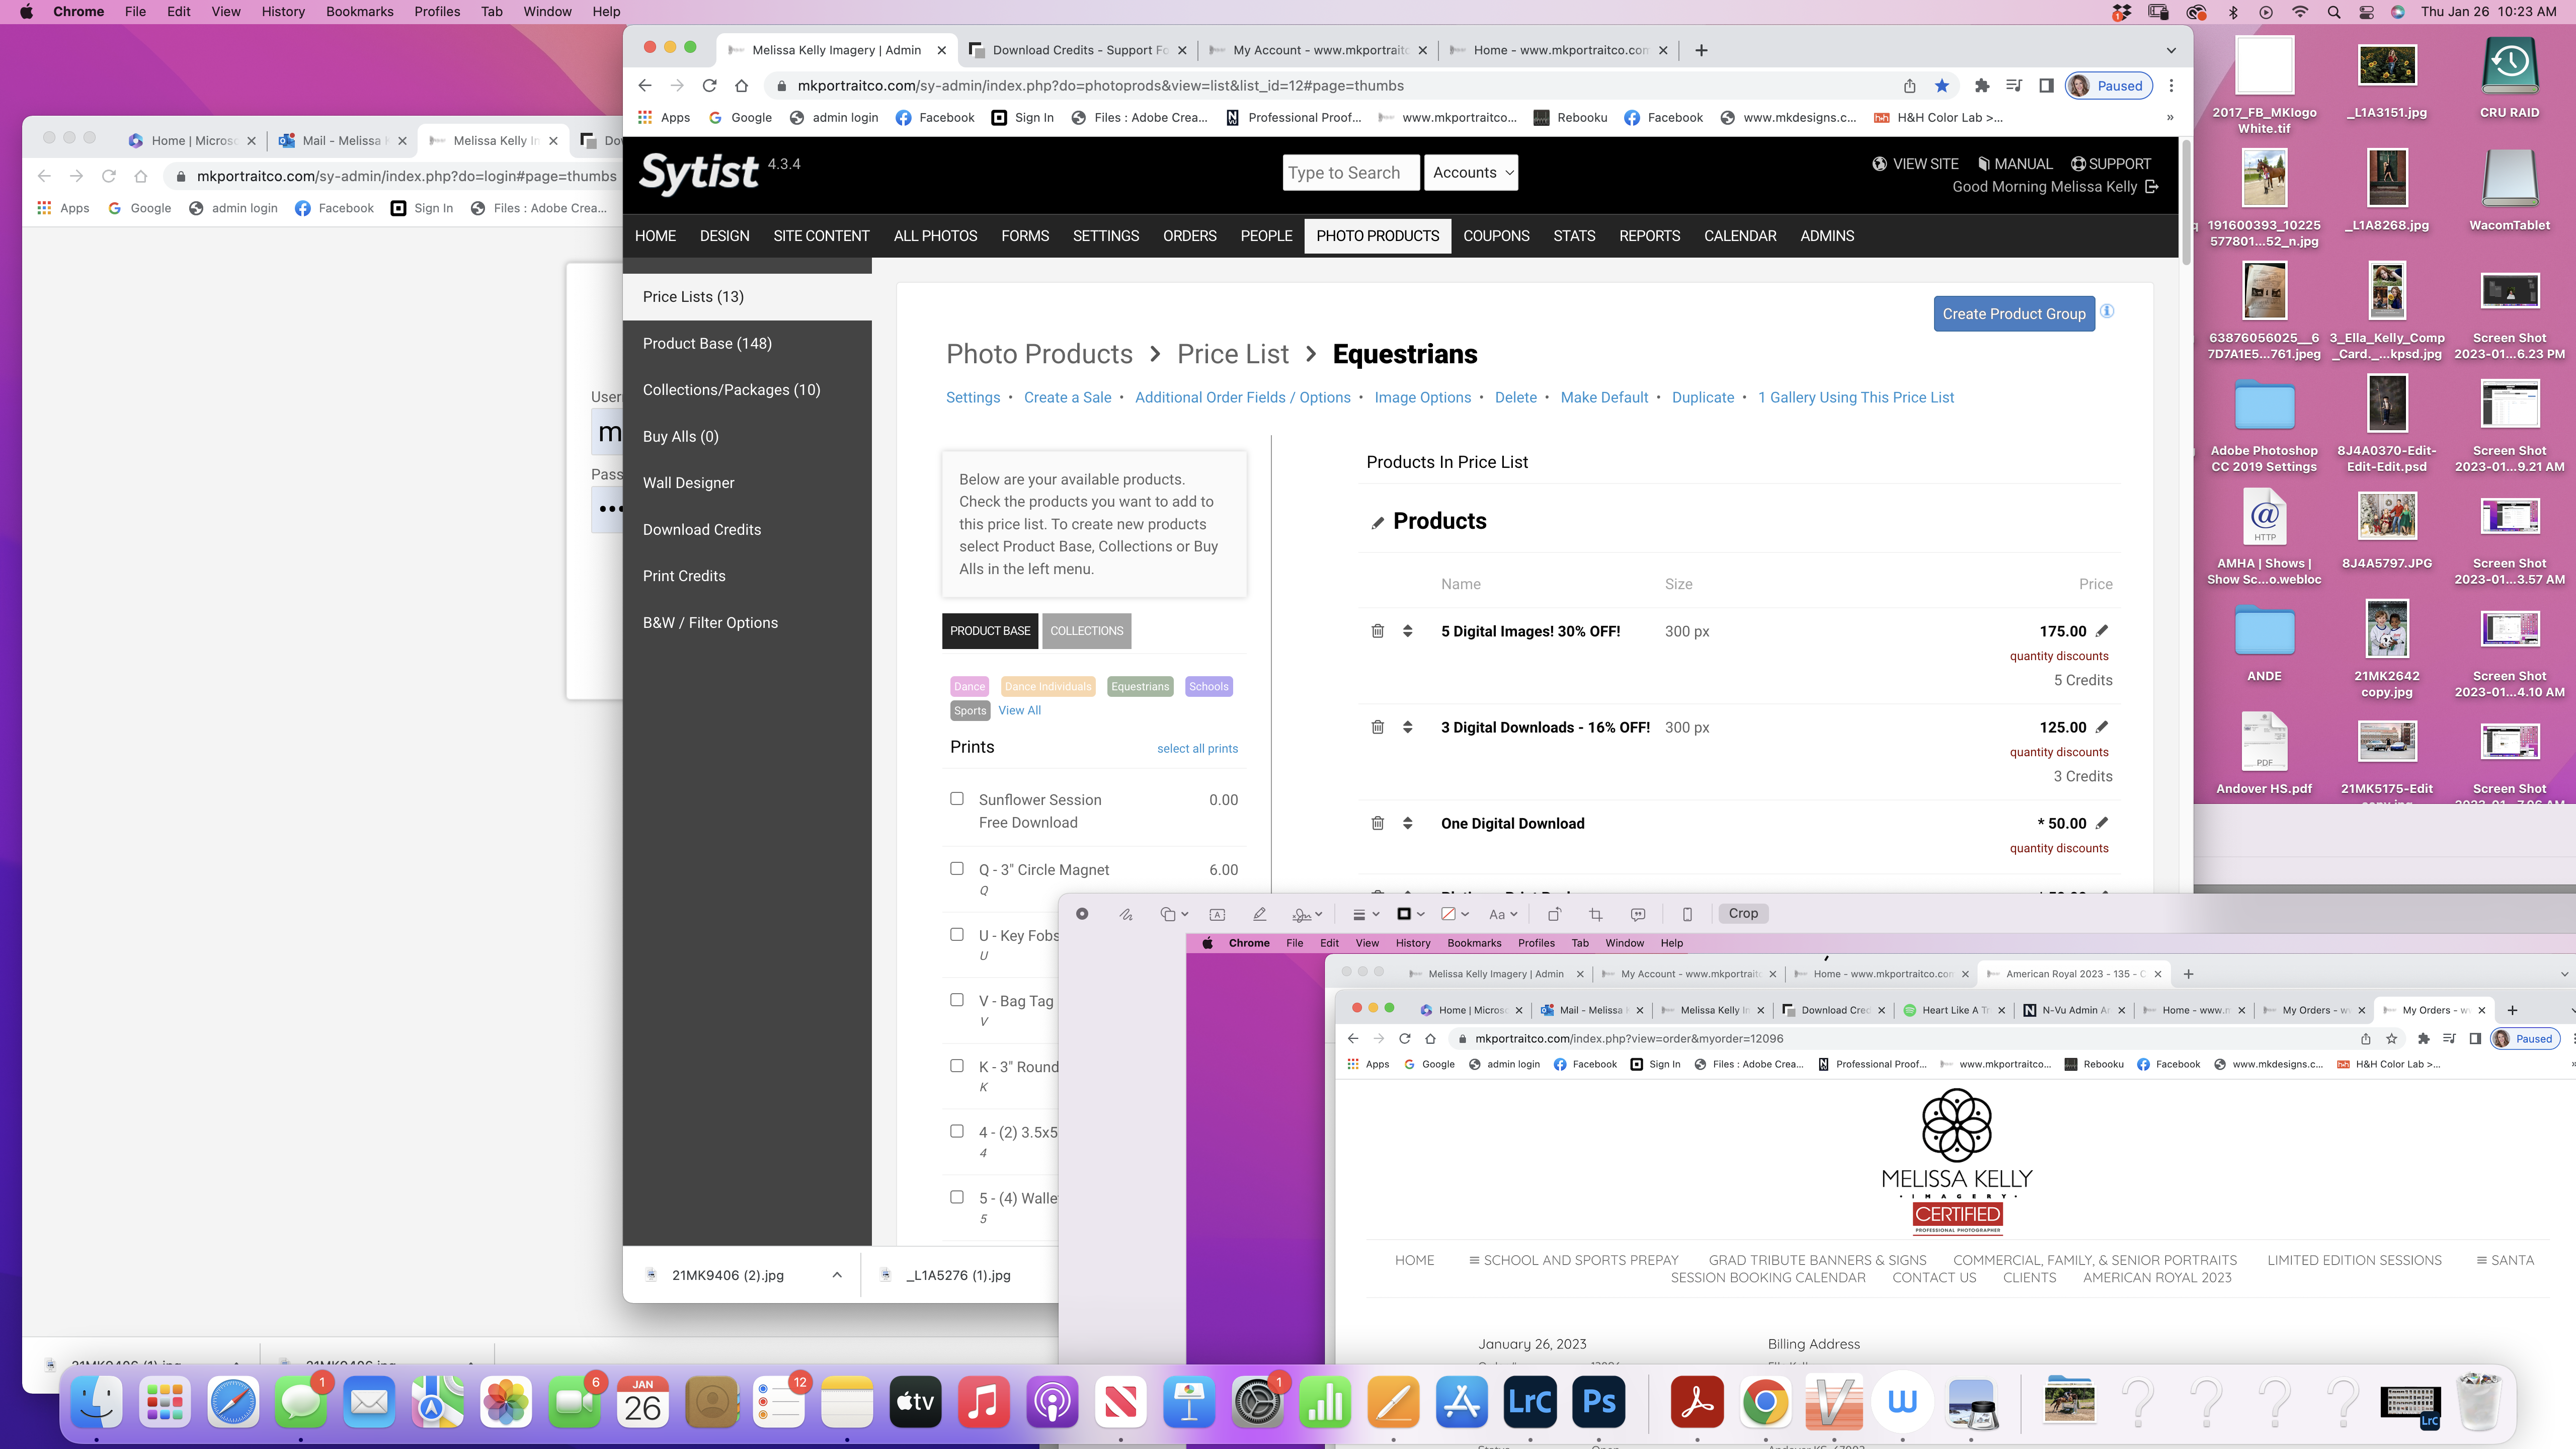Viewport: 2576px width, 1449px height.
Task: Check the 5 - (4) Wallets checkbox
Action: click(x=957, y=1197)
